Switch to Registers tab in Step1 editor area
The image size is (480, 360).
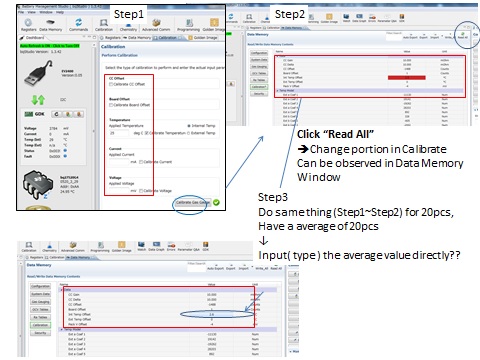(110, 38)
